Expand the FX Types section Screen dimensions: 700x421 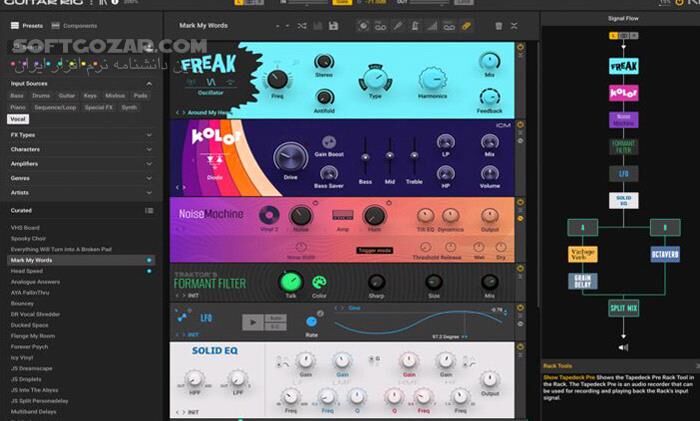pos(149,135)
